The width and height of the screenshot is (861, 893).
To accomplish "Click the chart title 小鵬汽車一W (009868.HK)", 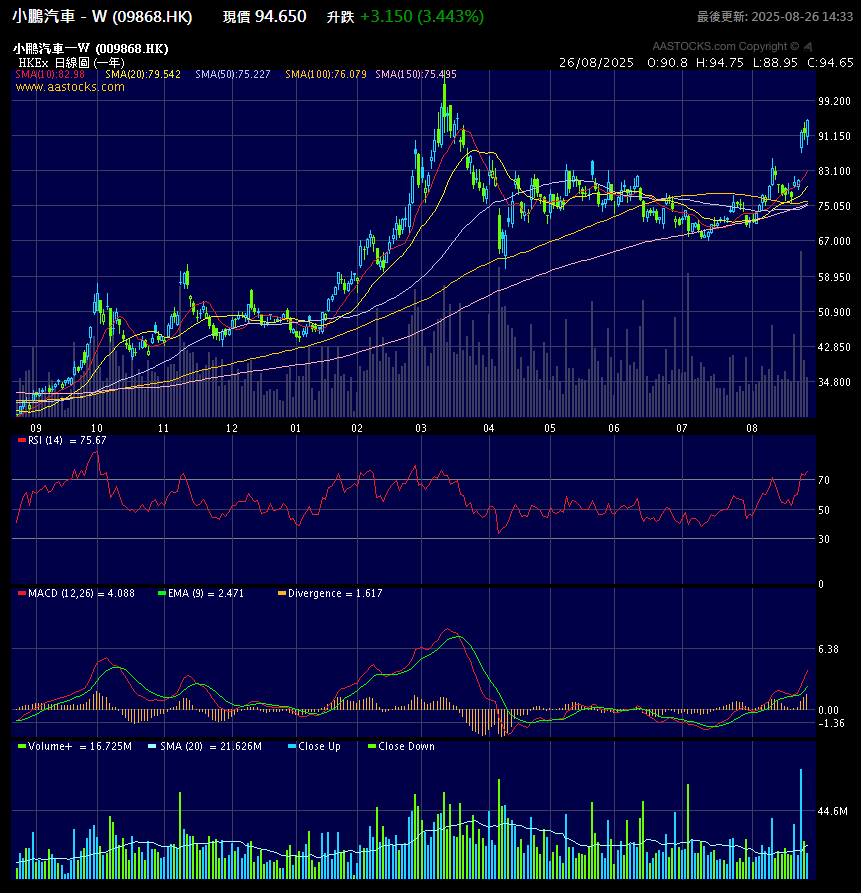I will click(91, 48).
